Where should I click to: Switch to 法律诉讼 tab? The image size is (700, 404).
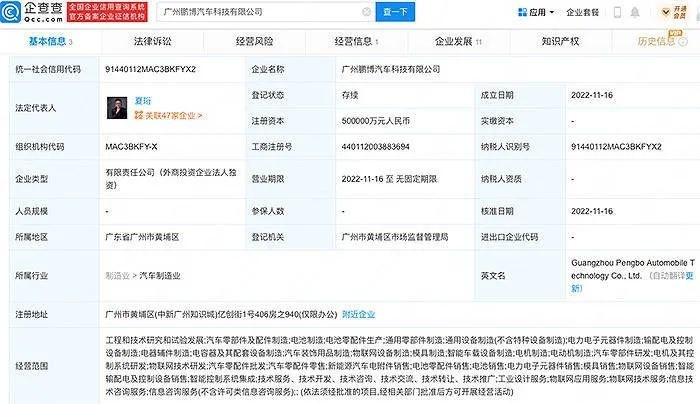click(152, 42)
